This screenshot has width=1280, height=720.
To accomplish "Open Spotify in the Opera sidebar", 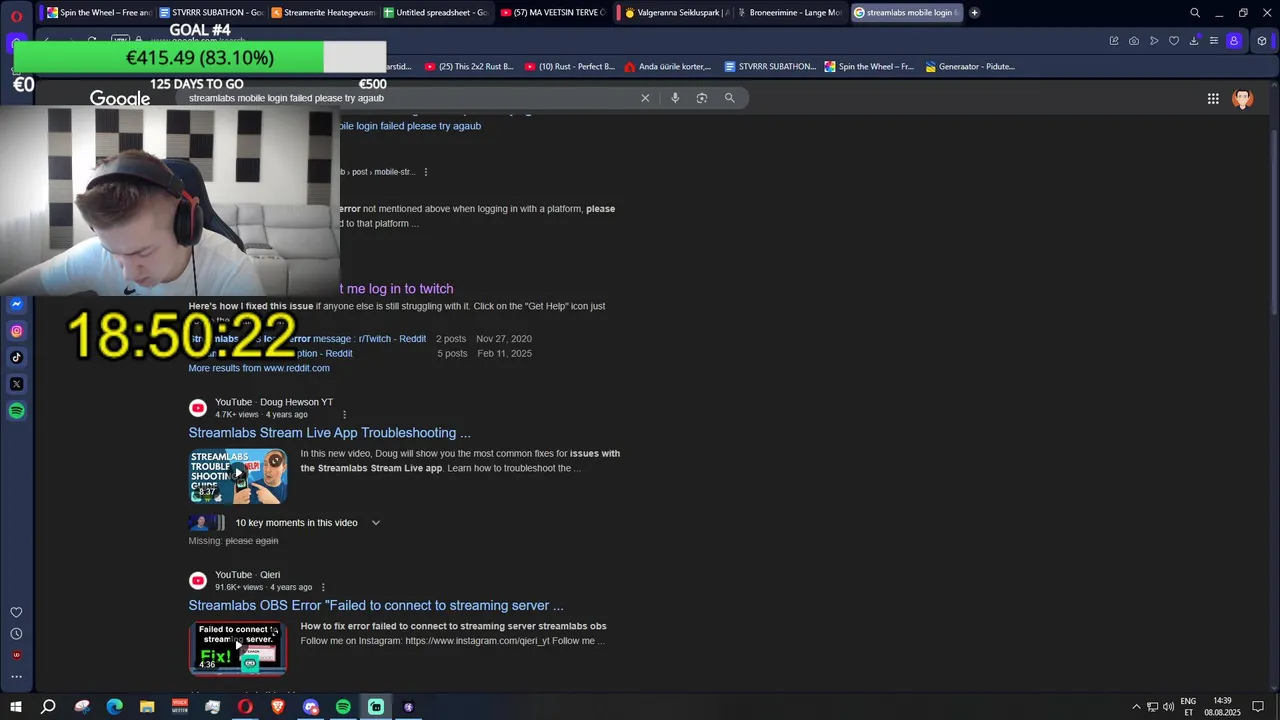I will tap(16, 411).
